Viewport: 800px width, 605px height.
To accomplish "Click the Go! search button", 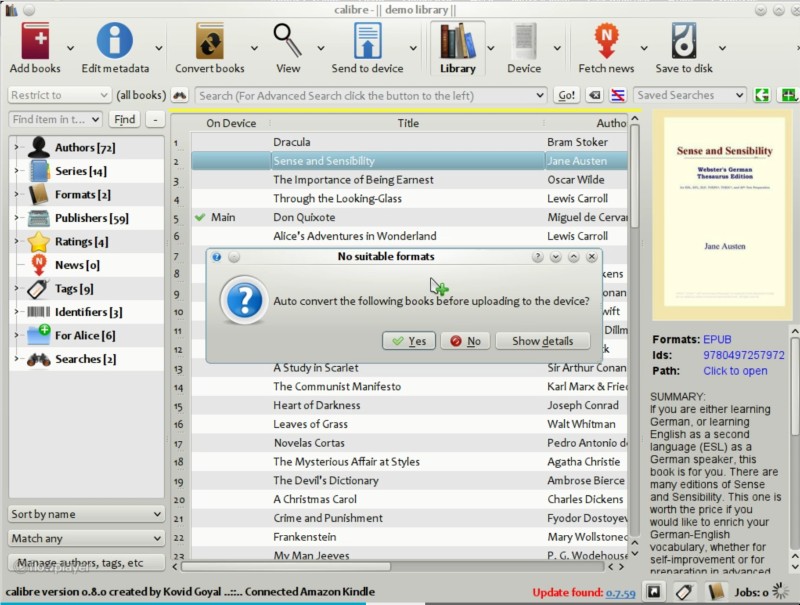I will pyautogui.click(x=566, y=95).
